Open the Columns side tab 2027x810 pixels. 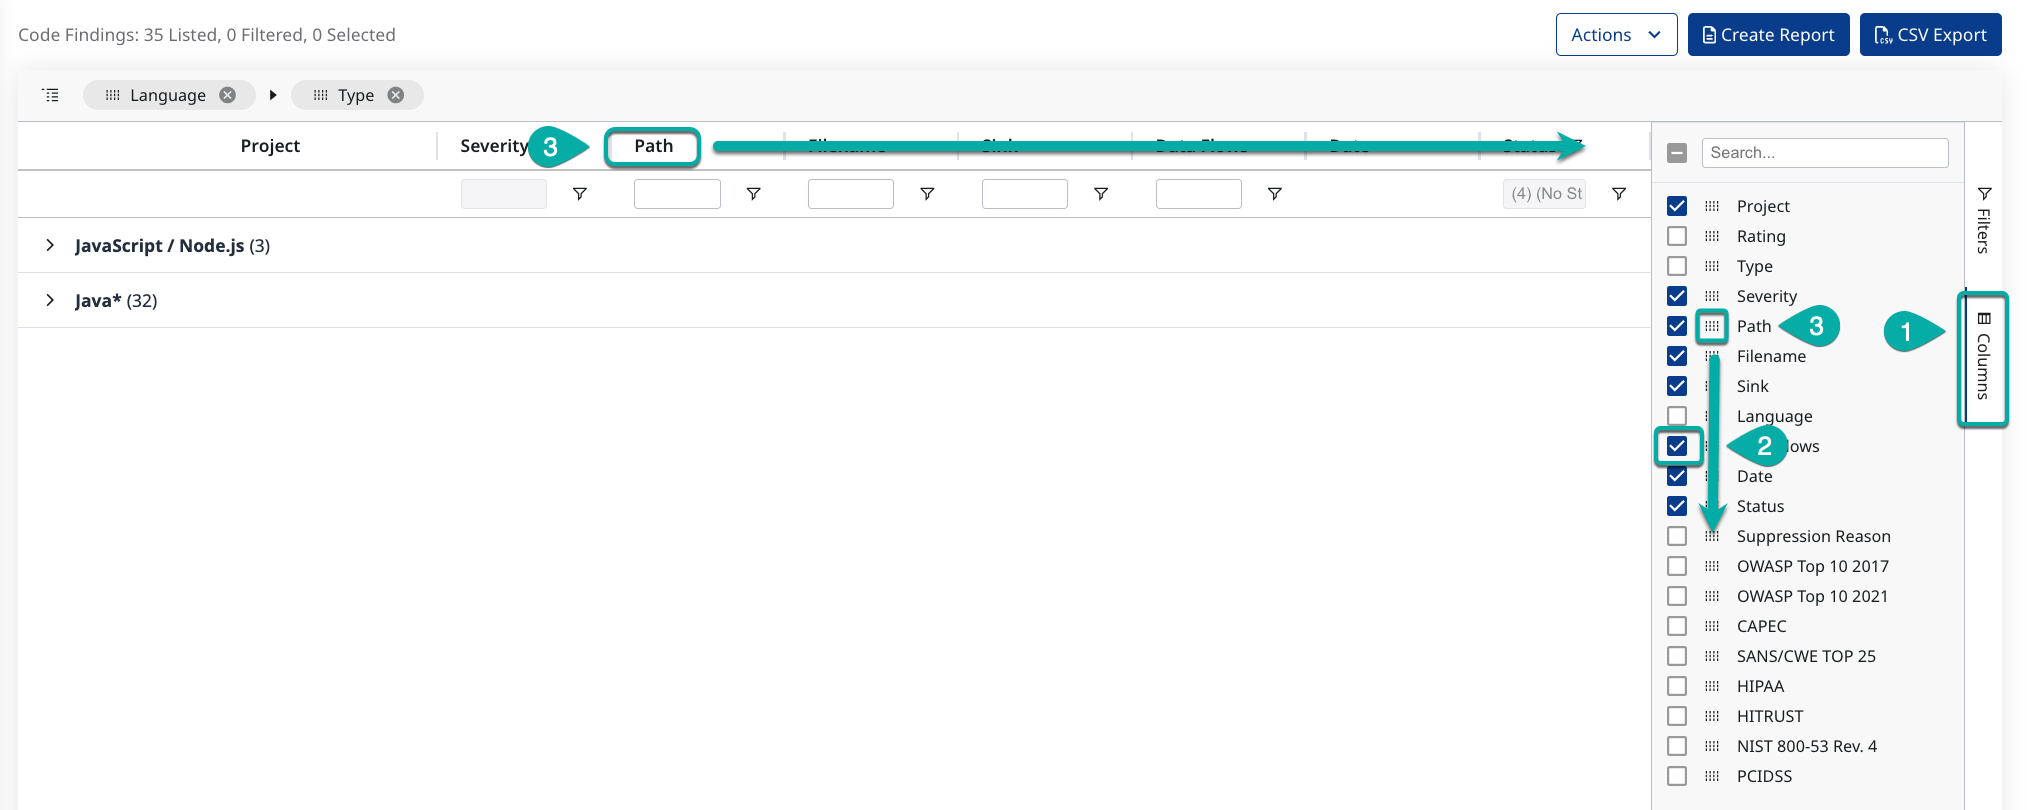coord(1983,358)
